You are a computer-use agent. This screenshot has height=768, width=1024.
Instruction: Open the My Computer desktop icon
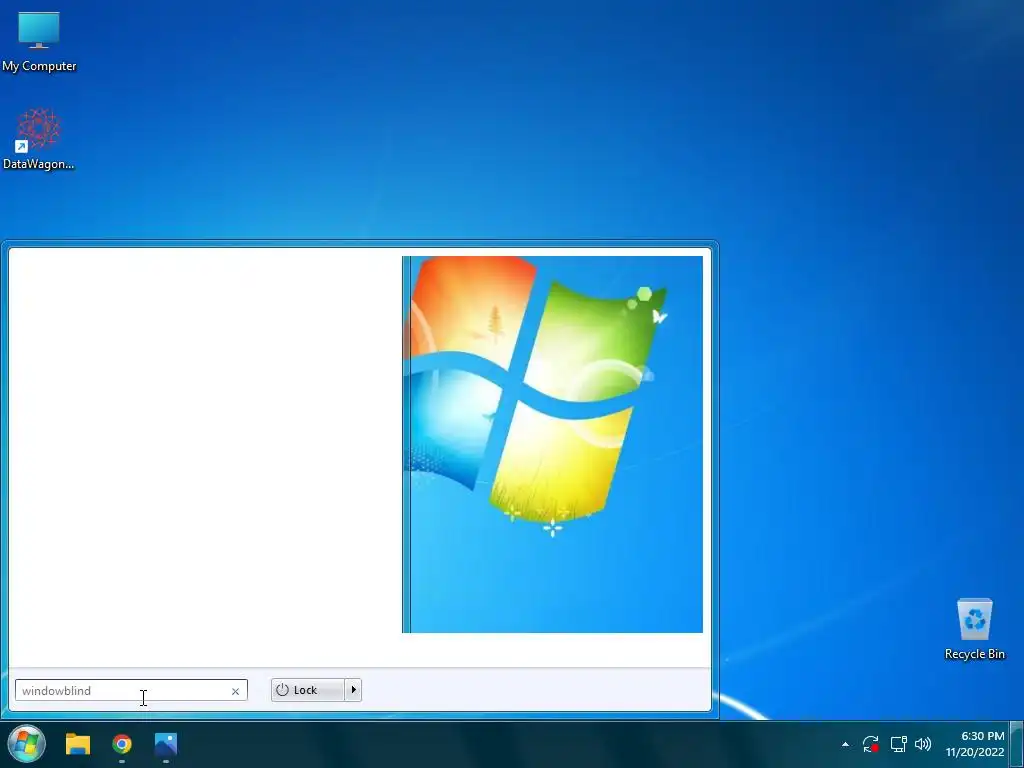point(39,42)
